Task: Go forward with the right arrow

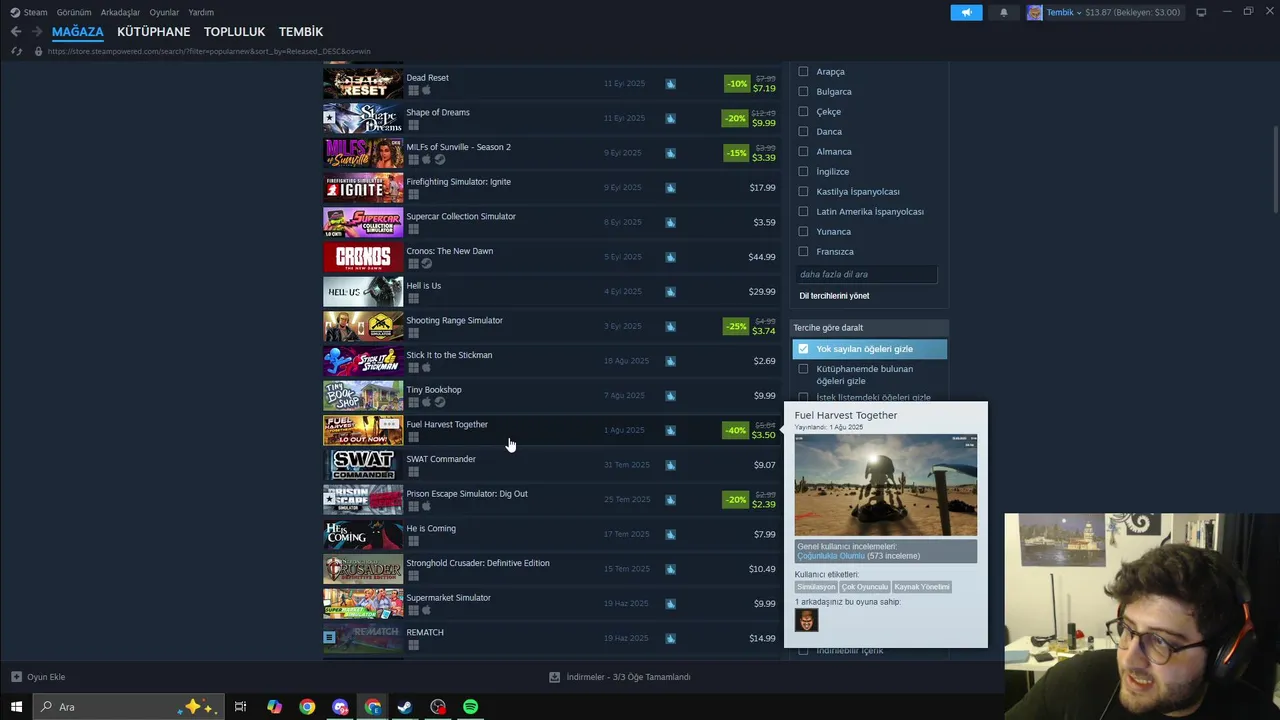Action: [37, 32]
